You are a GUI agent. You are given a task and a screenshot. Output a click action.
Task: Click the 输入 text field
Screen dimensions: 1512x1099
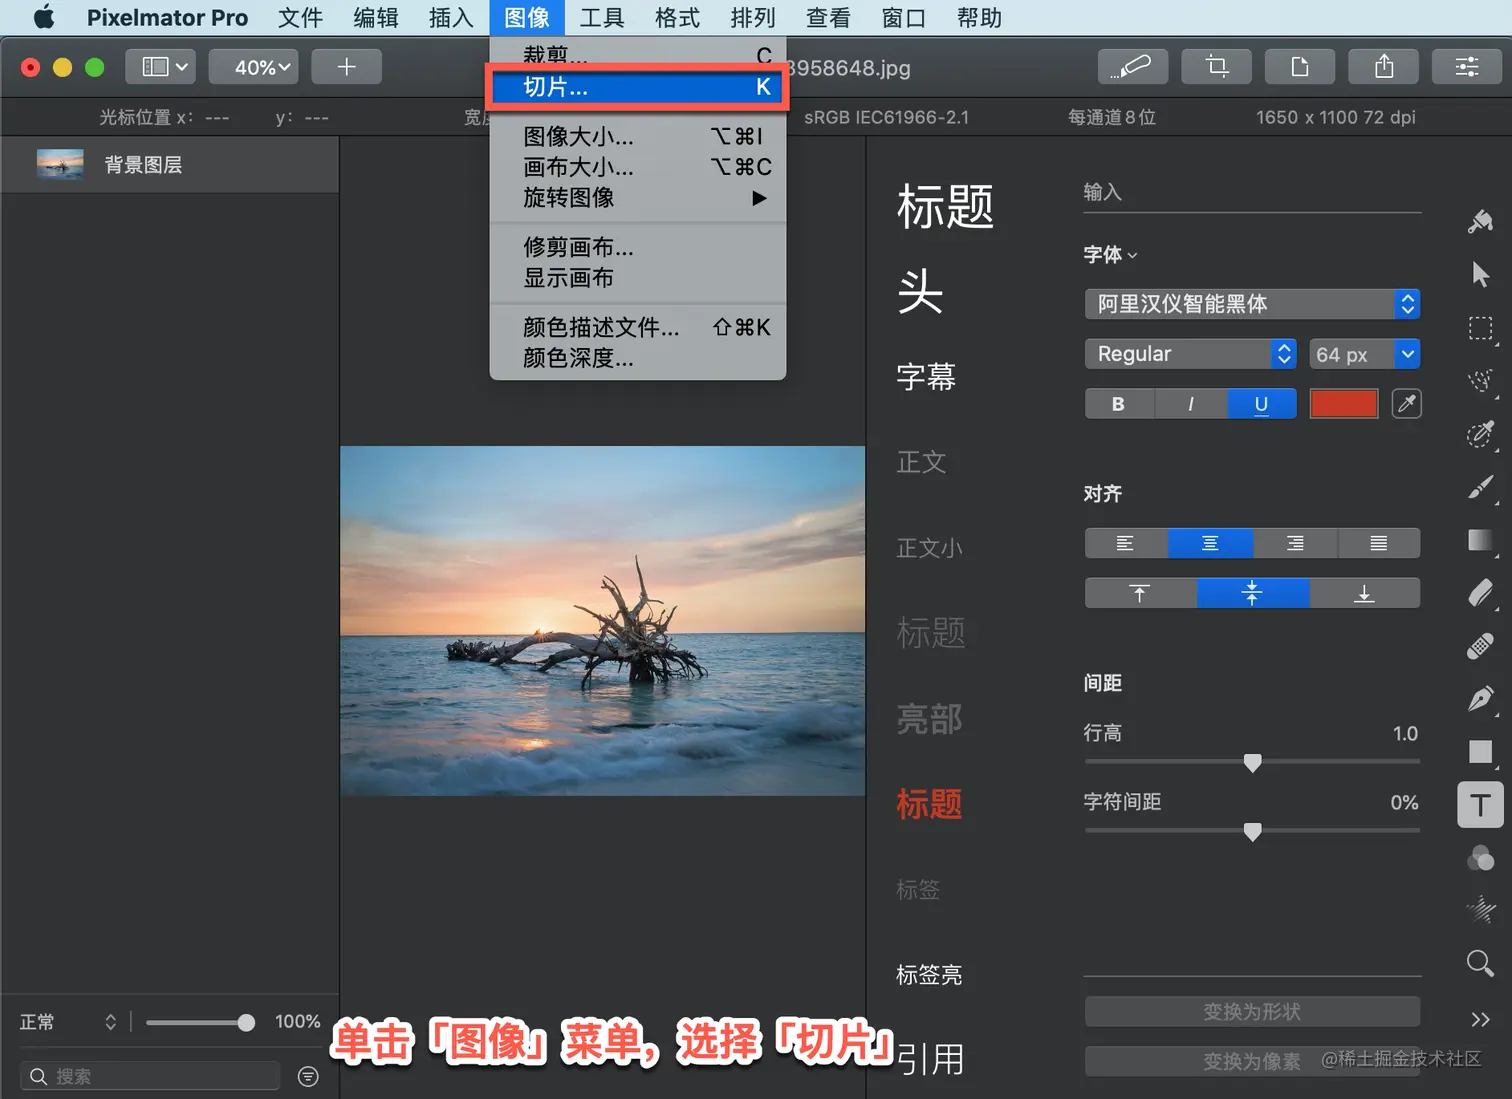pos(1252,193)
